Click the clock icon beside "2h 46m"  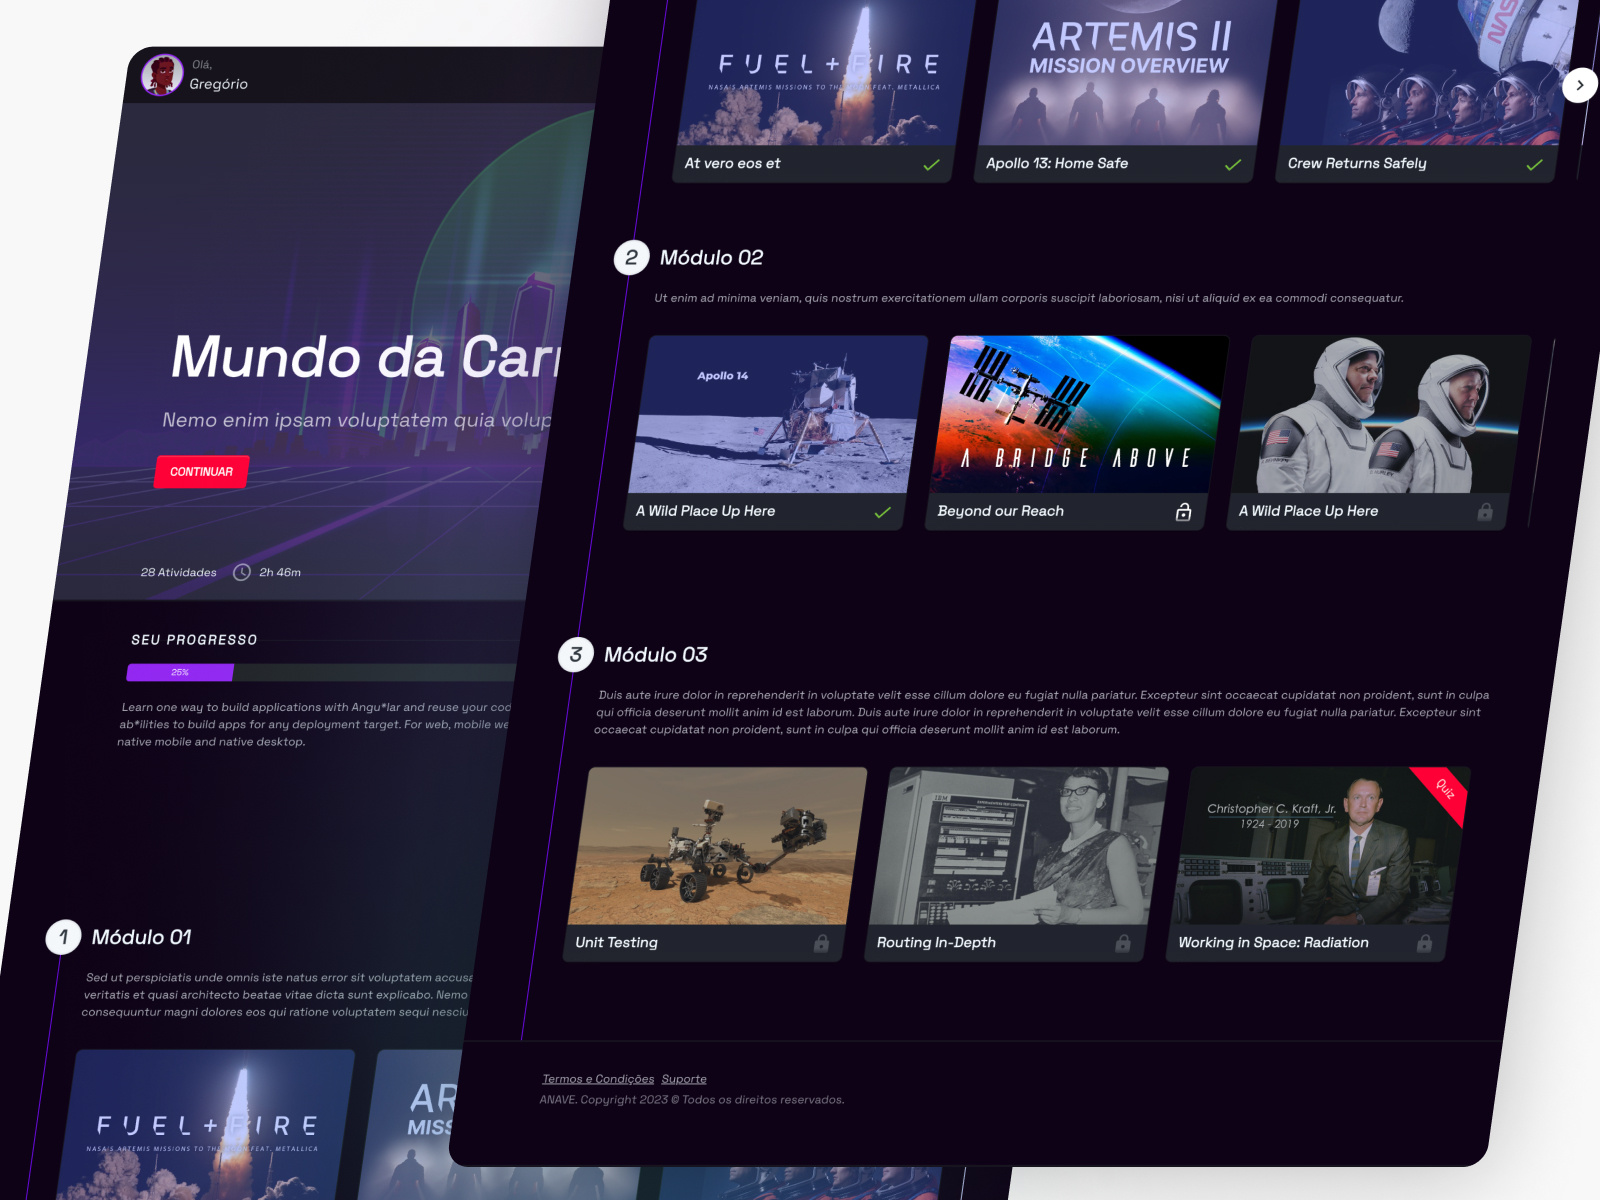(241, 572)
